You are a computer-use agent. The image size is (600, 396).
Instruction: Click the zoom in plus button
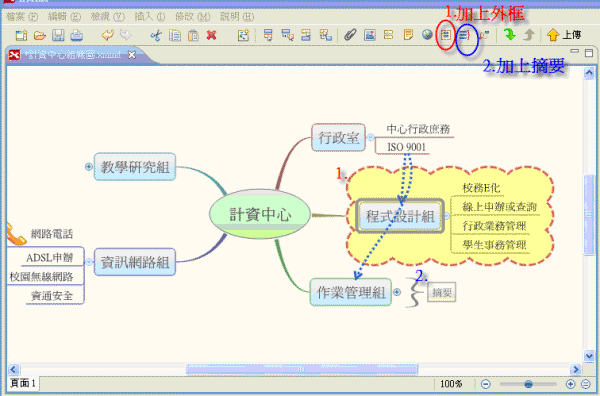(x=570, y=384)
